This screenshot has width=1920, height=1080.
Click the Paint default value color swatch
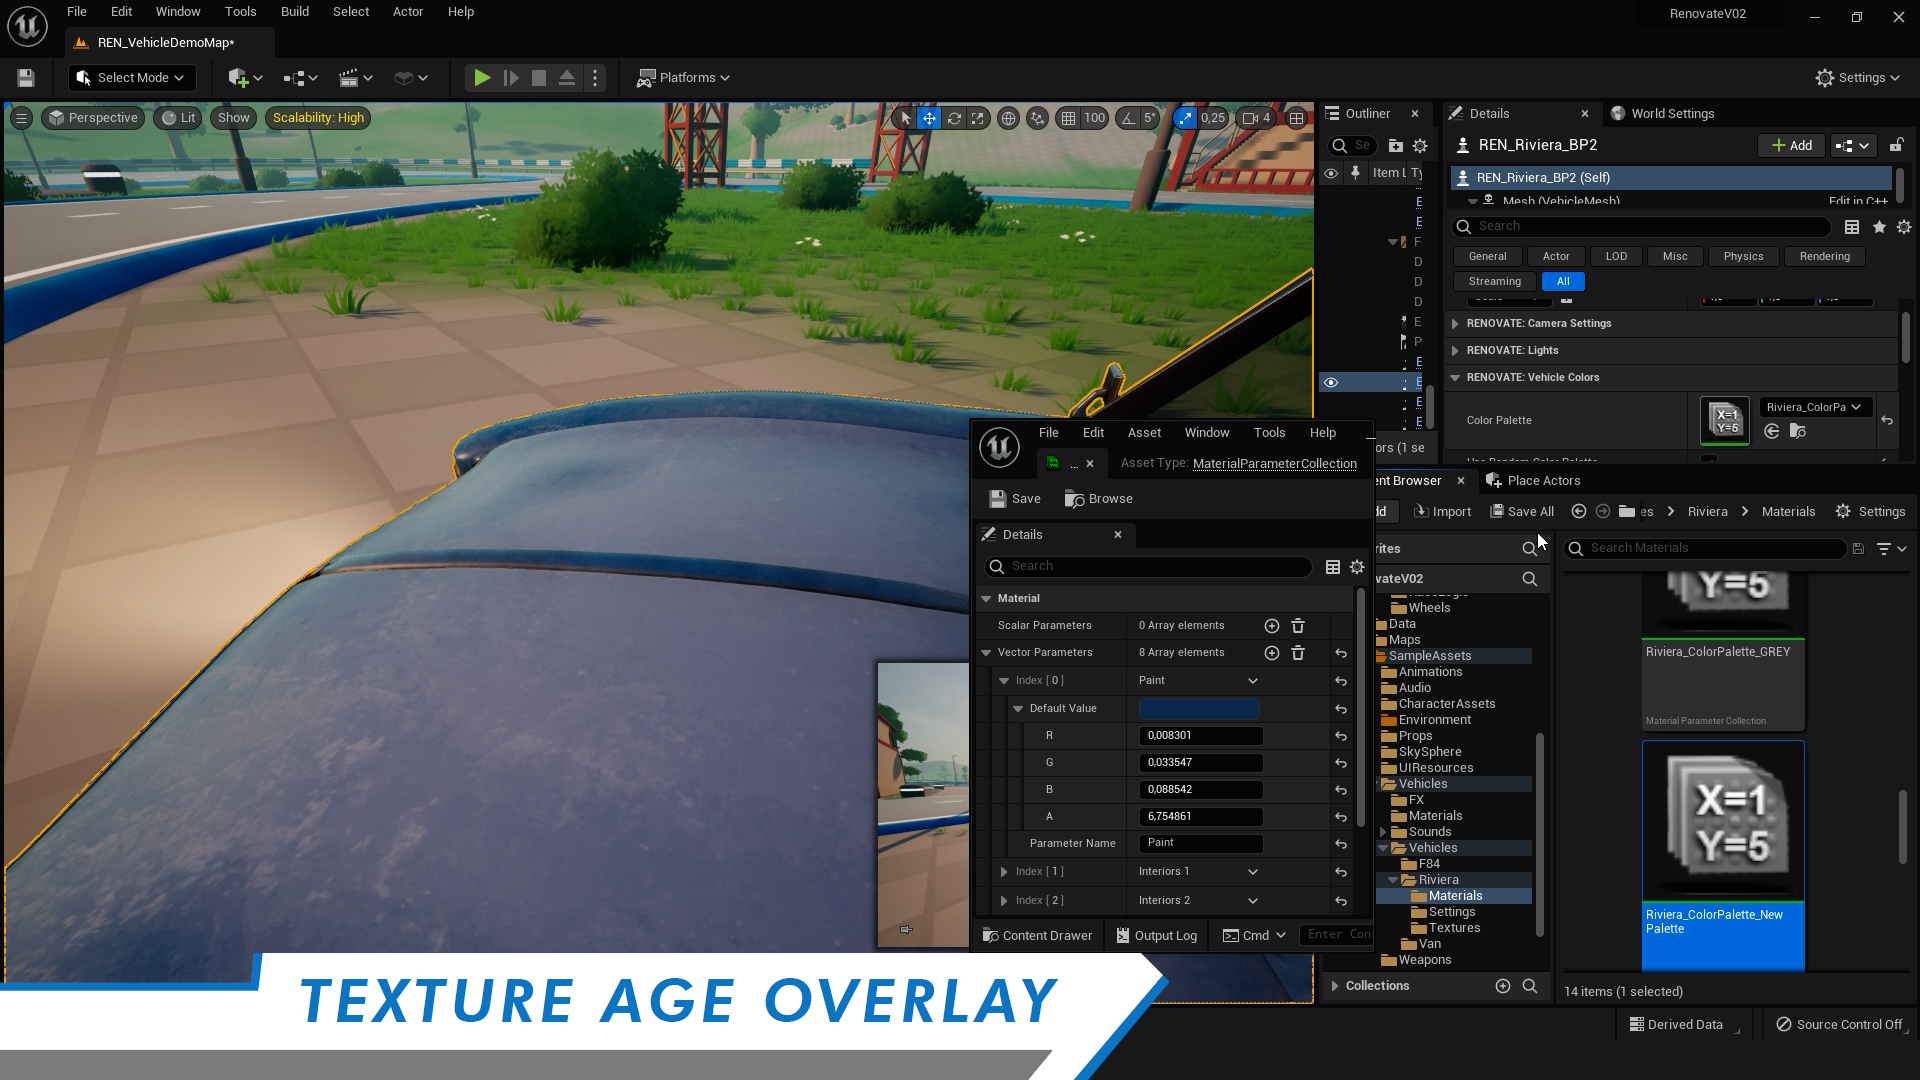point(1198,708)
